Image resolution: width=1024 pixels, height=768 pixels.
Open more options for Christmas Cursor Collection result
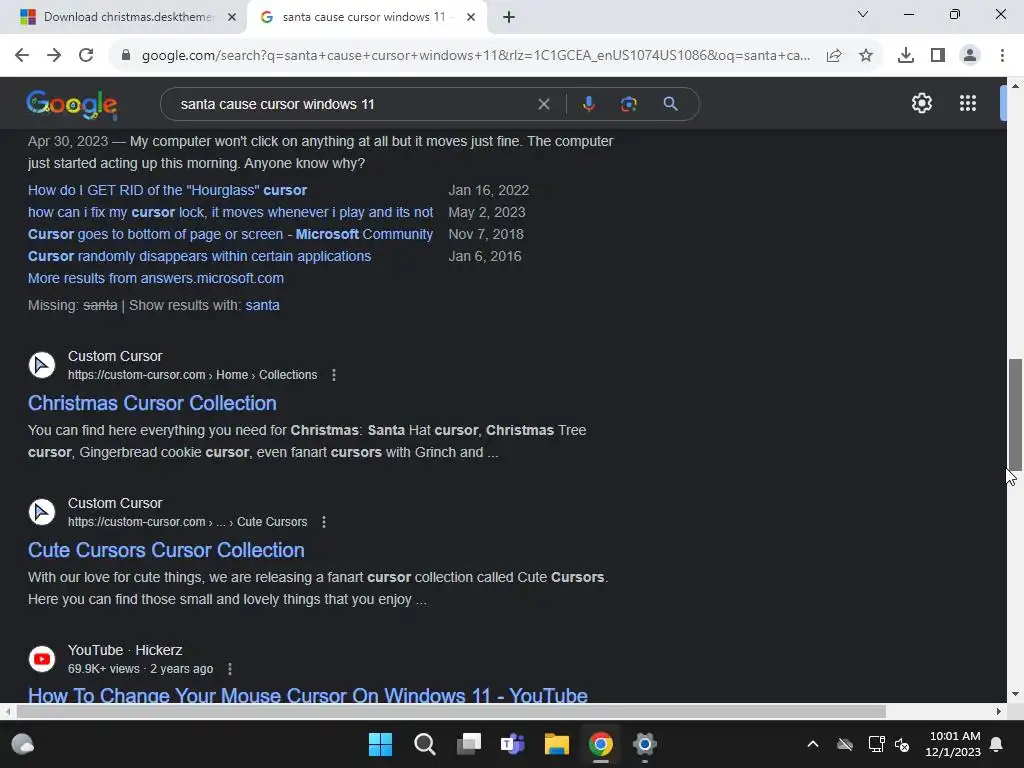pyautogui.click(x=334, y=375)
